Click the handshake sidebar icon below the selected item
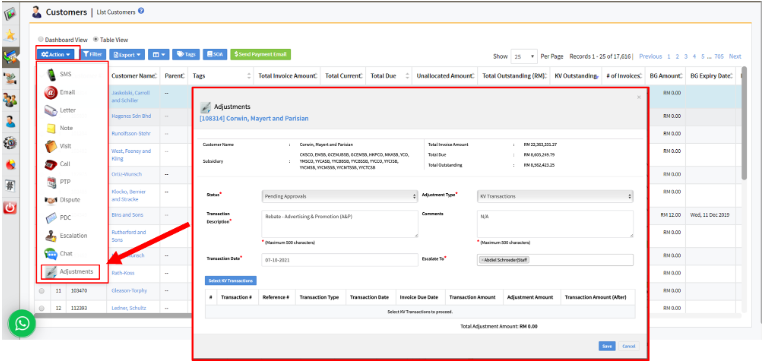This screenshot has height=364, width=762. pos(10,78)
